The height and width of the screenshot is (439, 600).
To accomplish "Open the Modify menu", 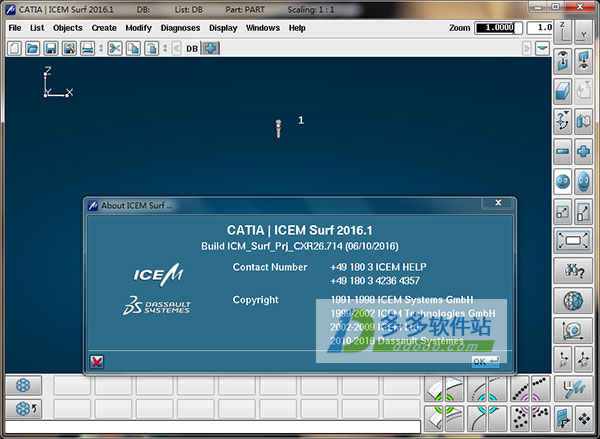I will pyautogui.click(x=139, y=28).
